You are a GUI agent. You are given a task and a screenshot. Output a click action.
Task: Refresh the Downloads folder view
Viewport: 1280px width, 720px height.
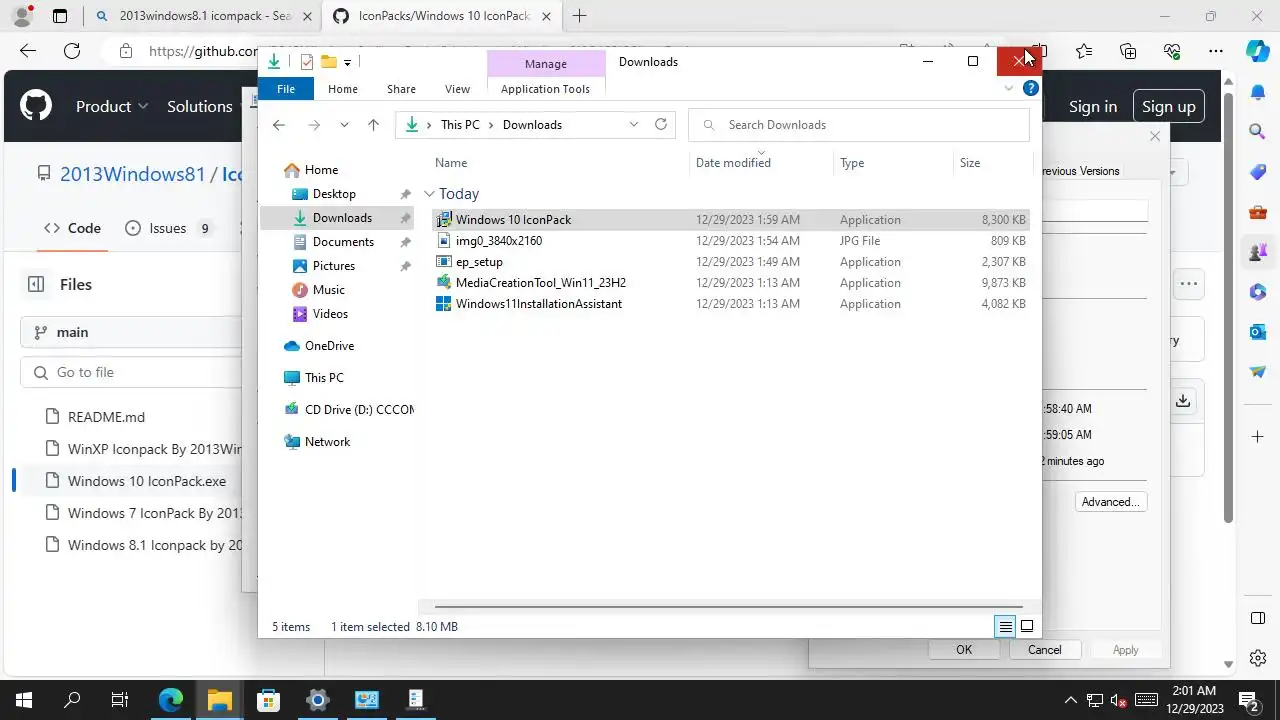pos(661,125)
